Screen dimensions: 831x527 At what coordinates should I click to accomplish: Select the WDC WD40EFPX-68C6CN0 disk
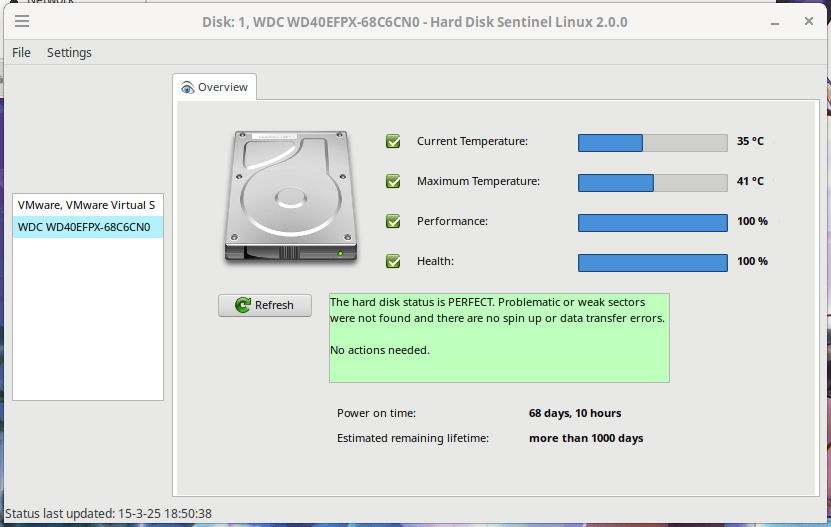[88, 227]
